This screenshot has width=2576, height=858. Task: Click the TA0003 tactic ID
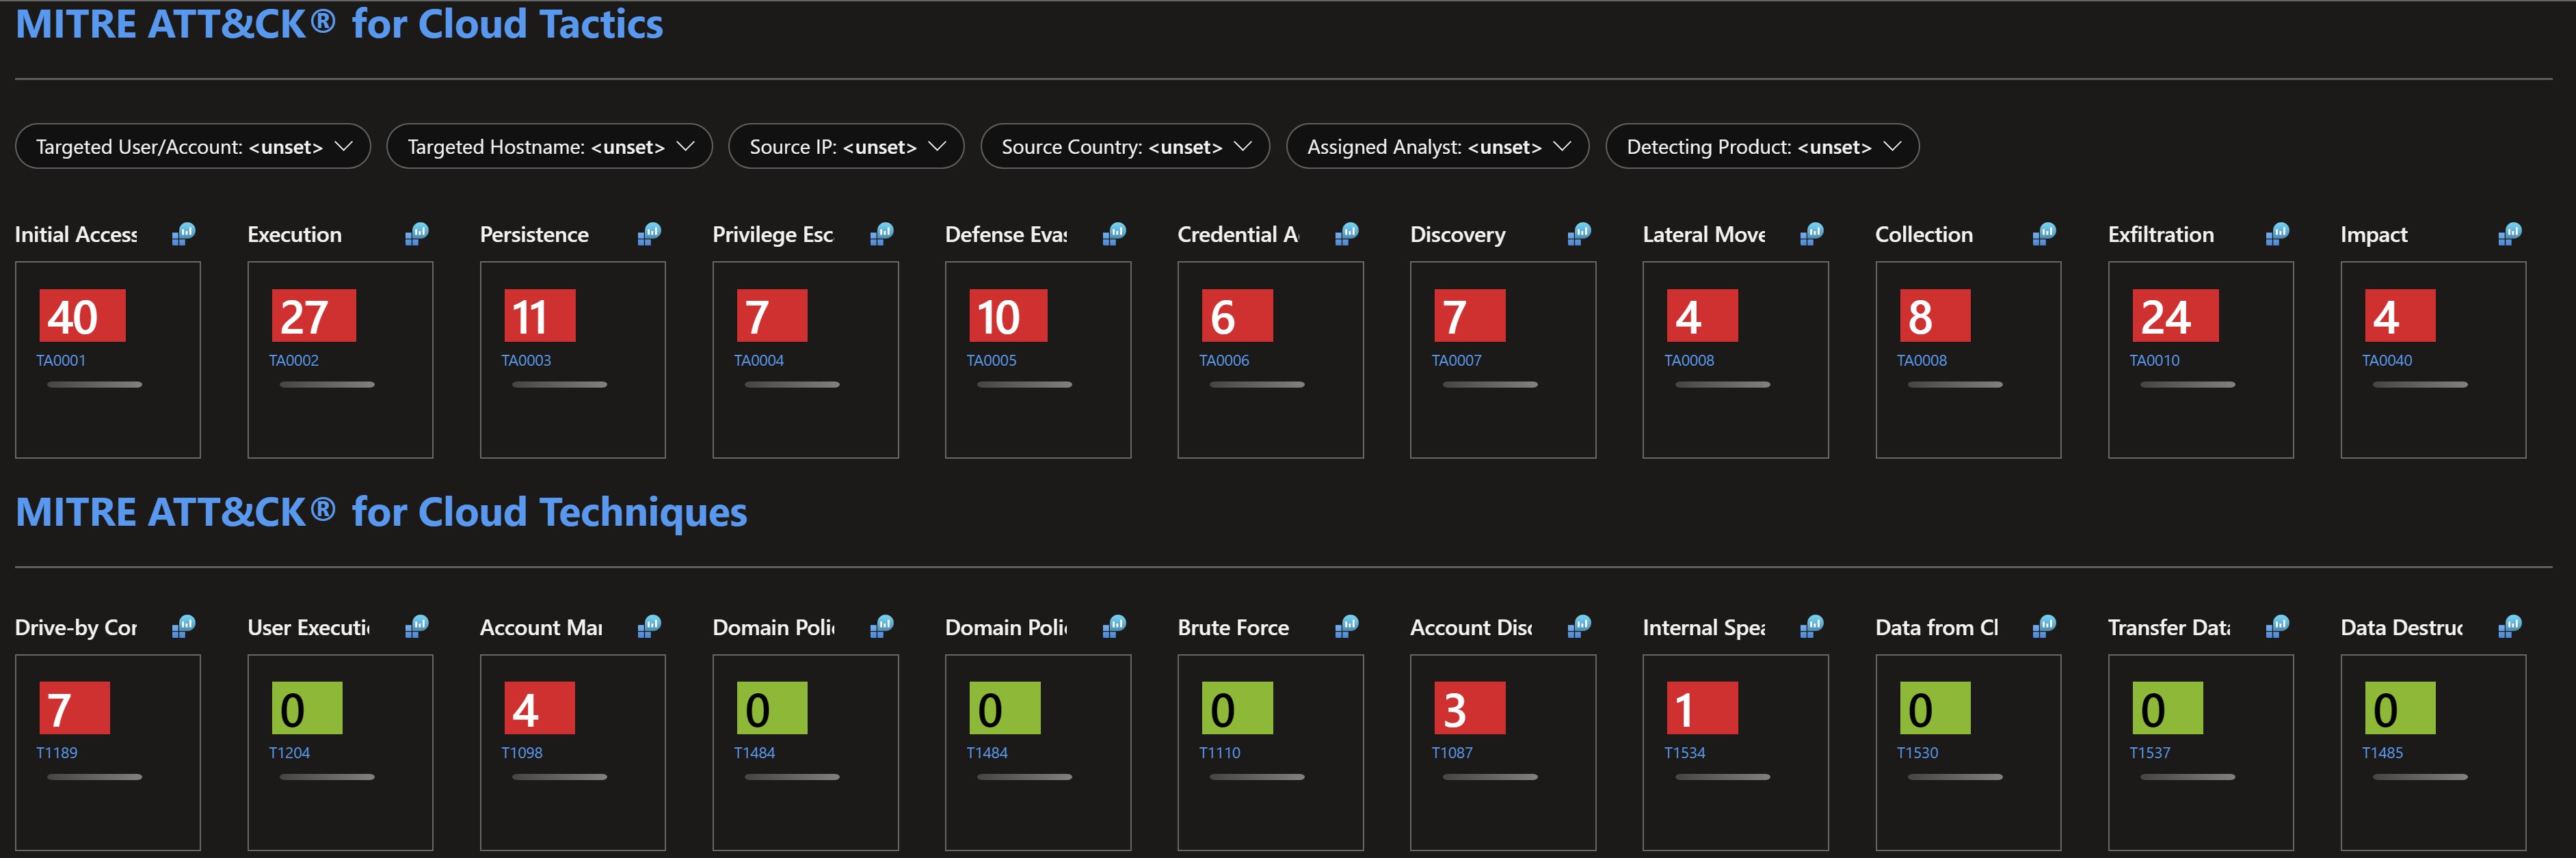pos(526,360)
